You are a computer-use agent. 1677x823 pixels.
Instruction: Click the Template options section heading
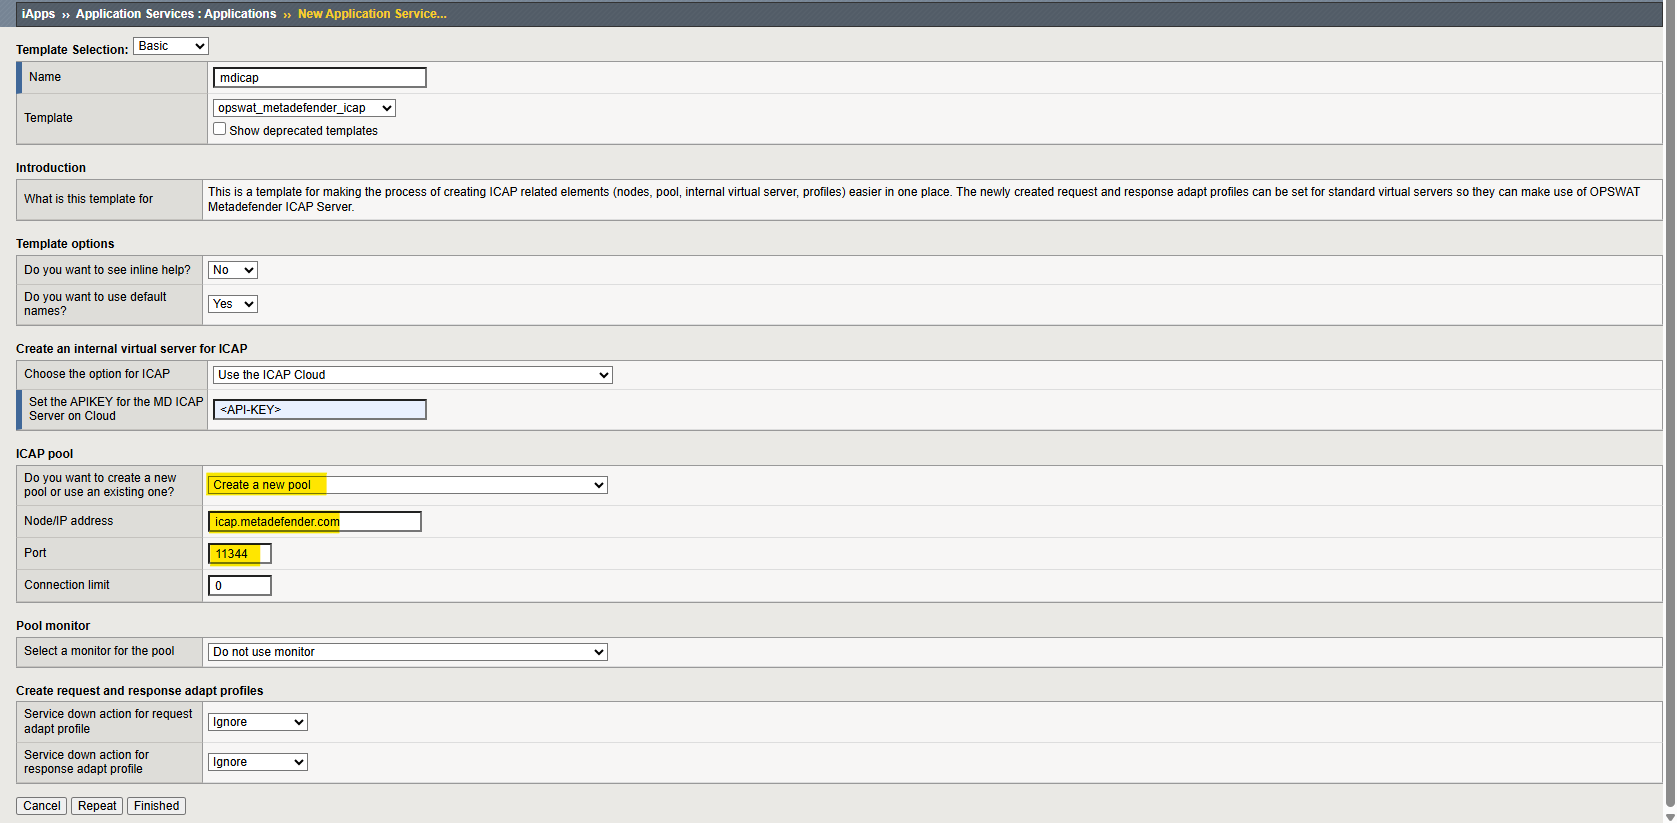click(x=65, y=244)
